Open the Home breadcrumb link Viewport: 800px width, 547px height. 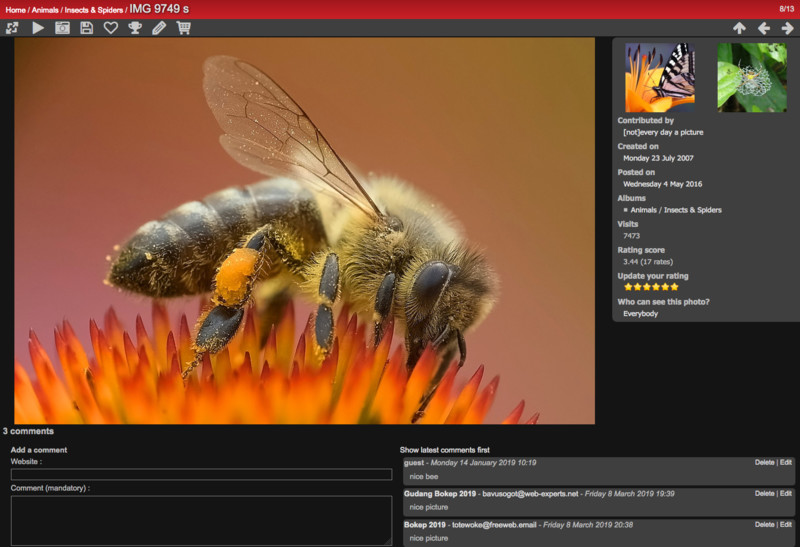click(x=15, y=9)
